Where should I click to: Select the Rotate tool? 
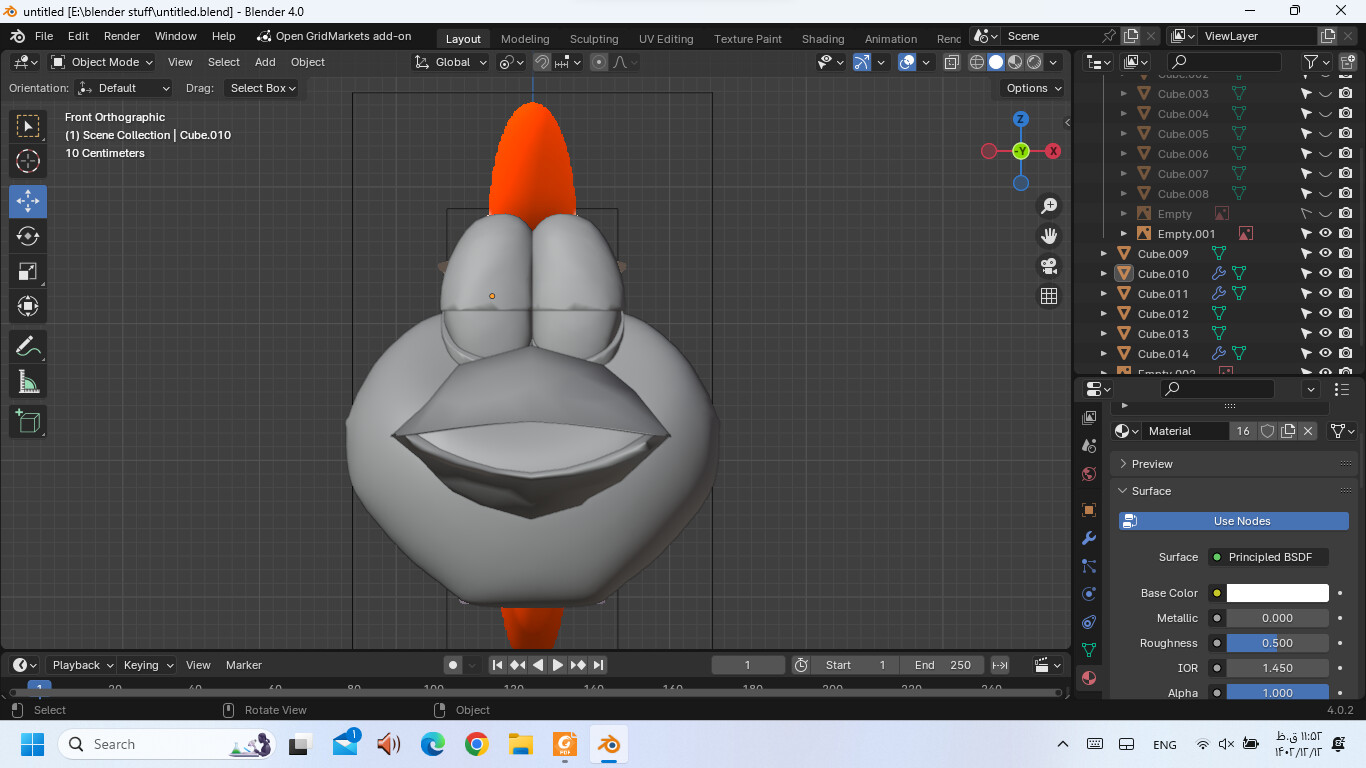28,236
